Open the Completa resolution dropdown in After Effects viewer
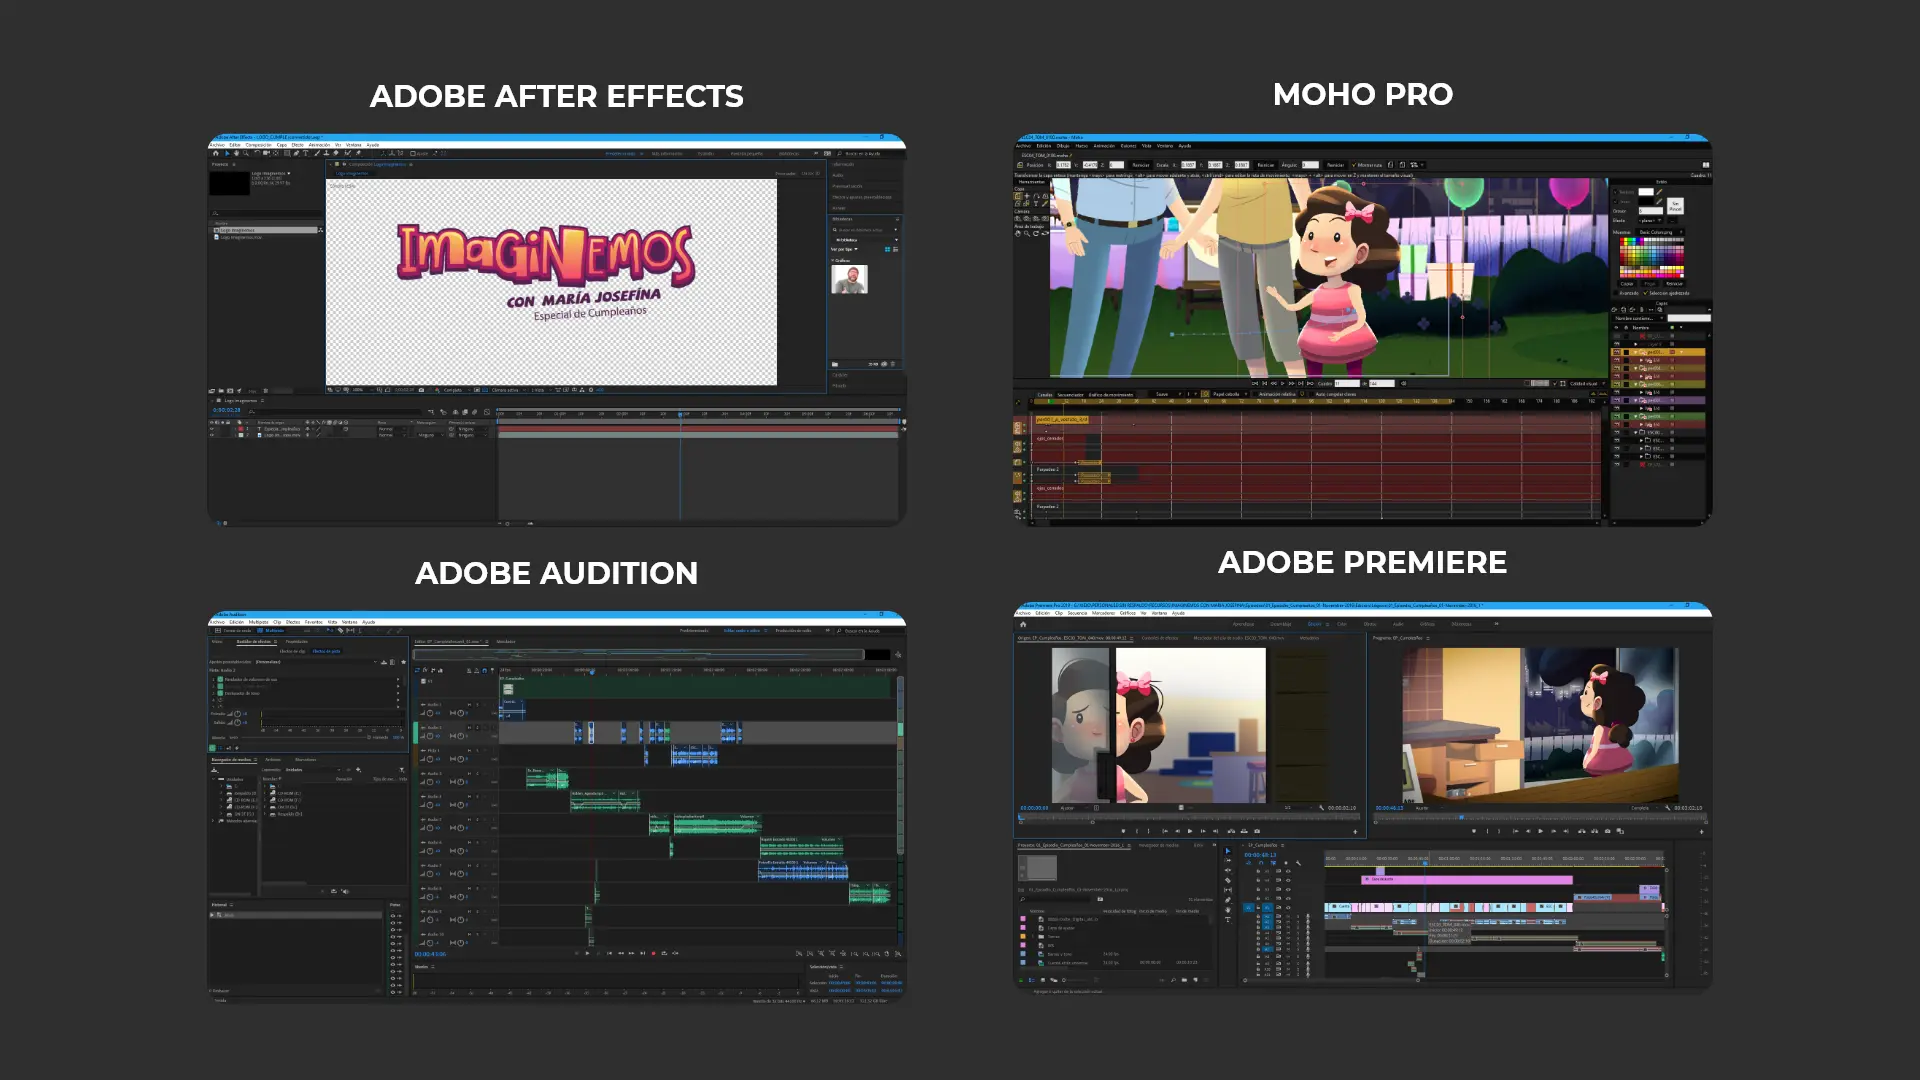 (x=457, y=390)
